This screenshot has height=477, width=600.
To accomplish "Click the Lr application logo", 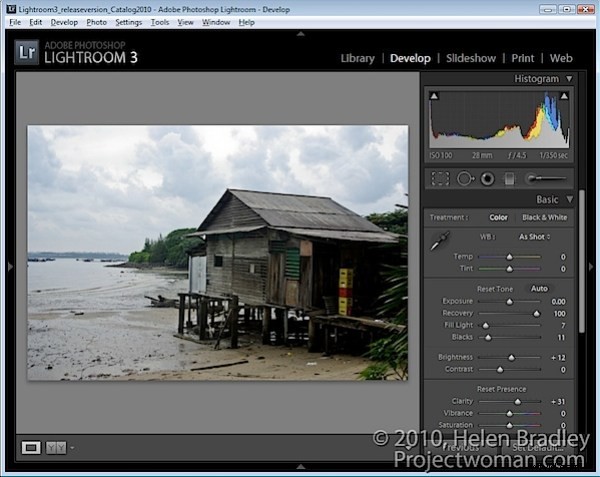I will [x=26, y=52].
